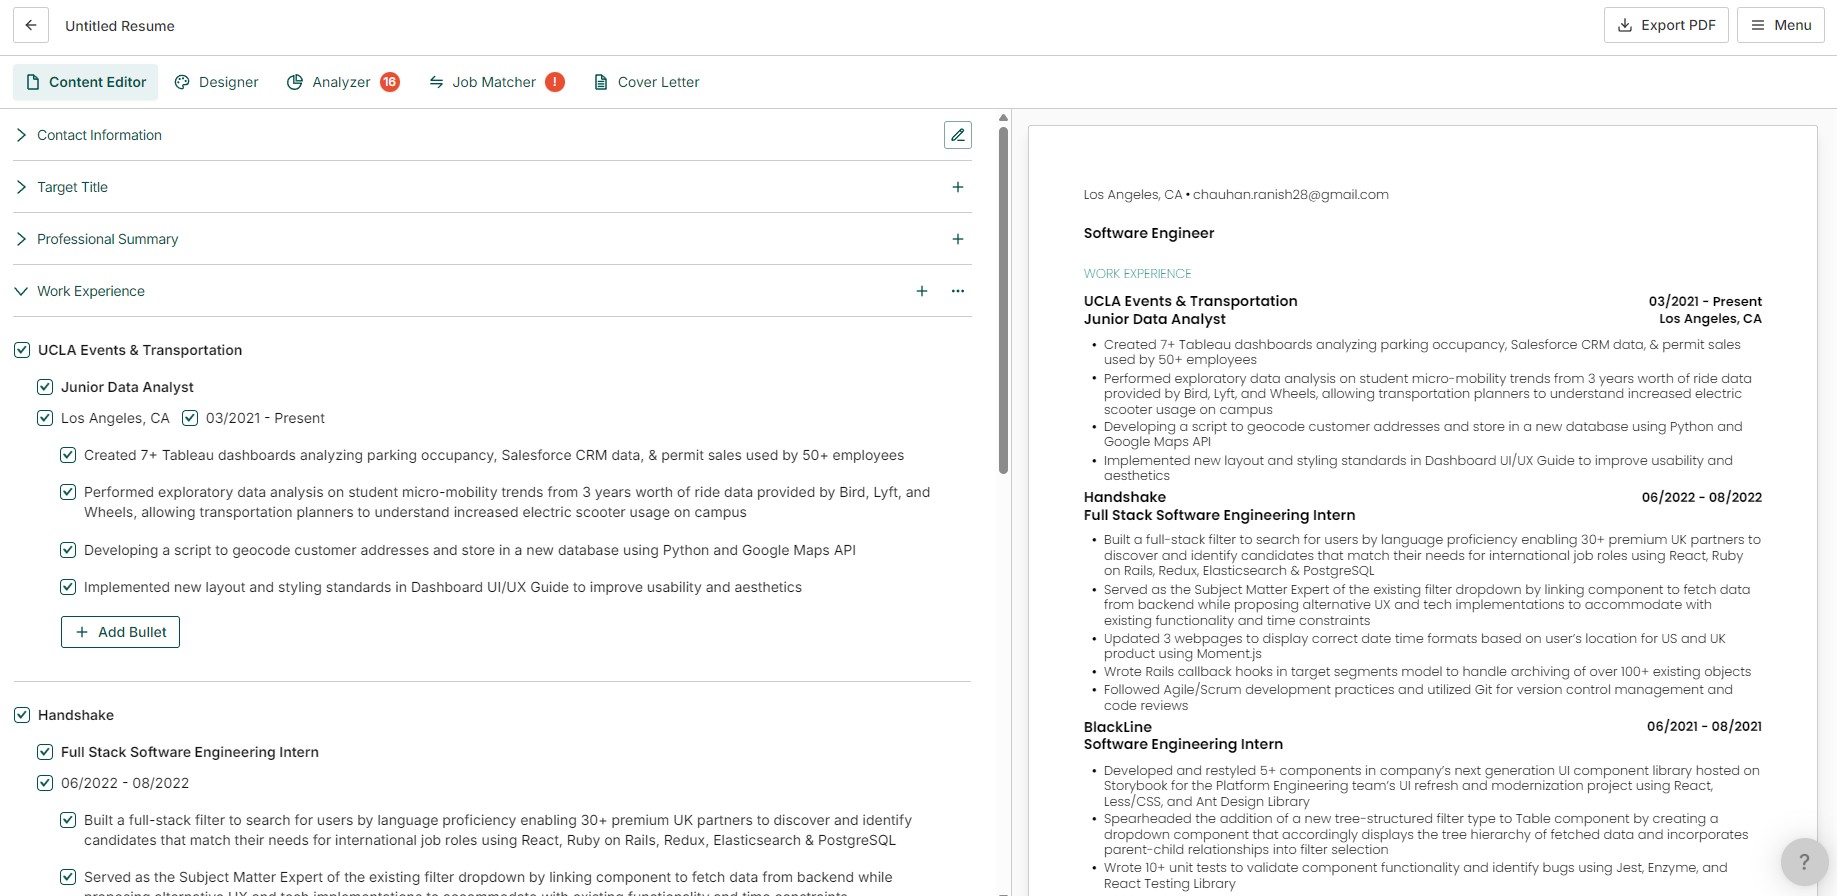Open the Cover Letter tab
The width and height of the screenshot is (1837, 896).
(646, 82)
